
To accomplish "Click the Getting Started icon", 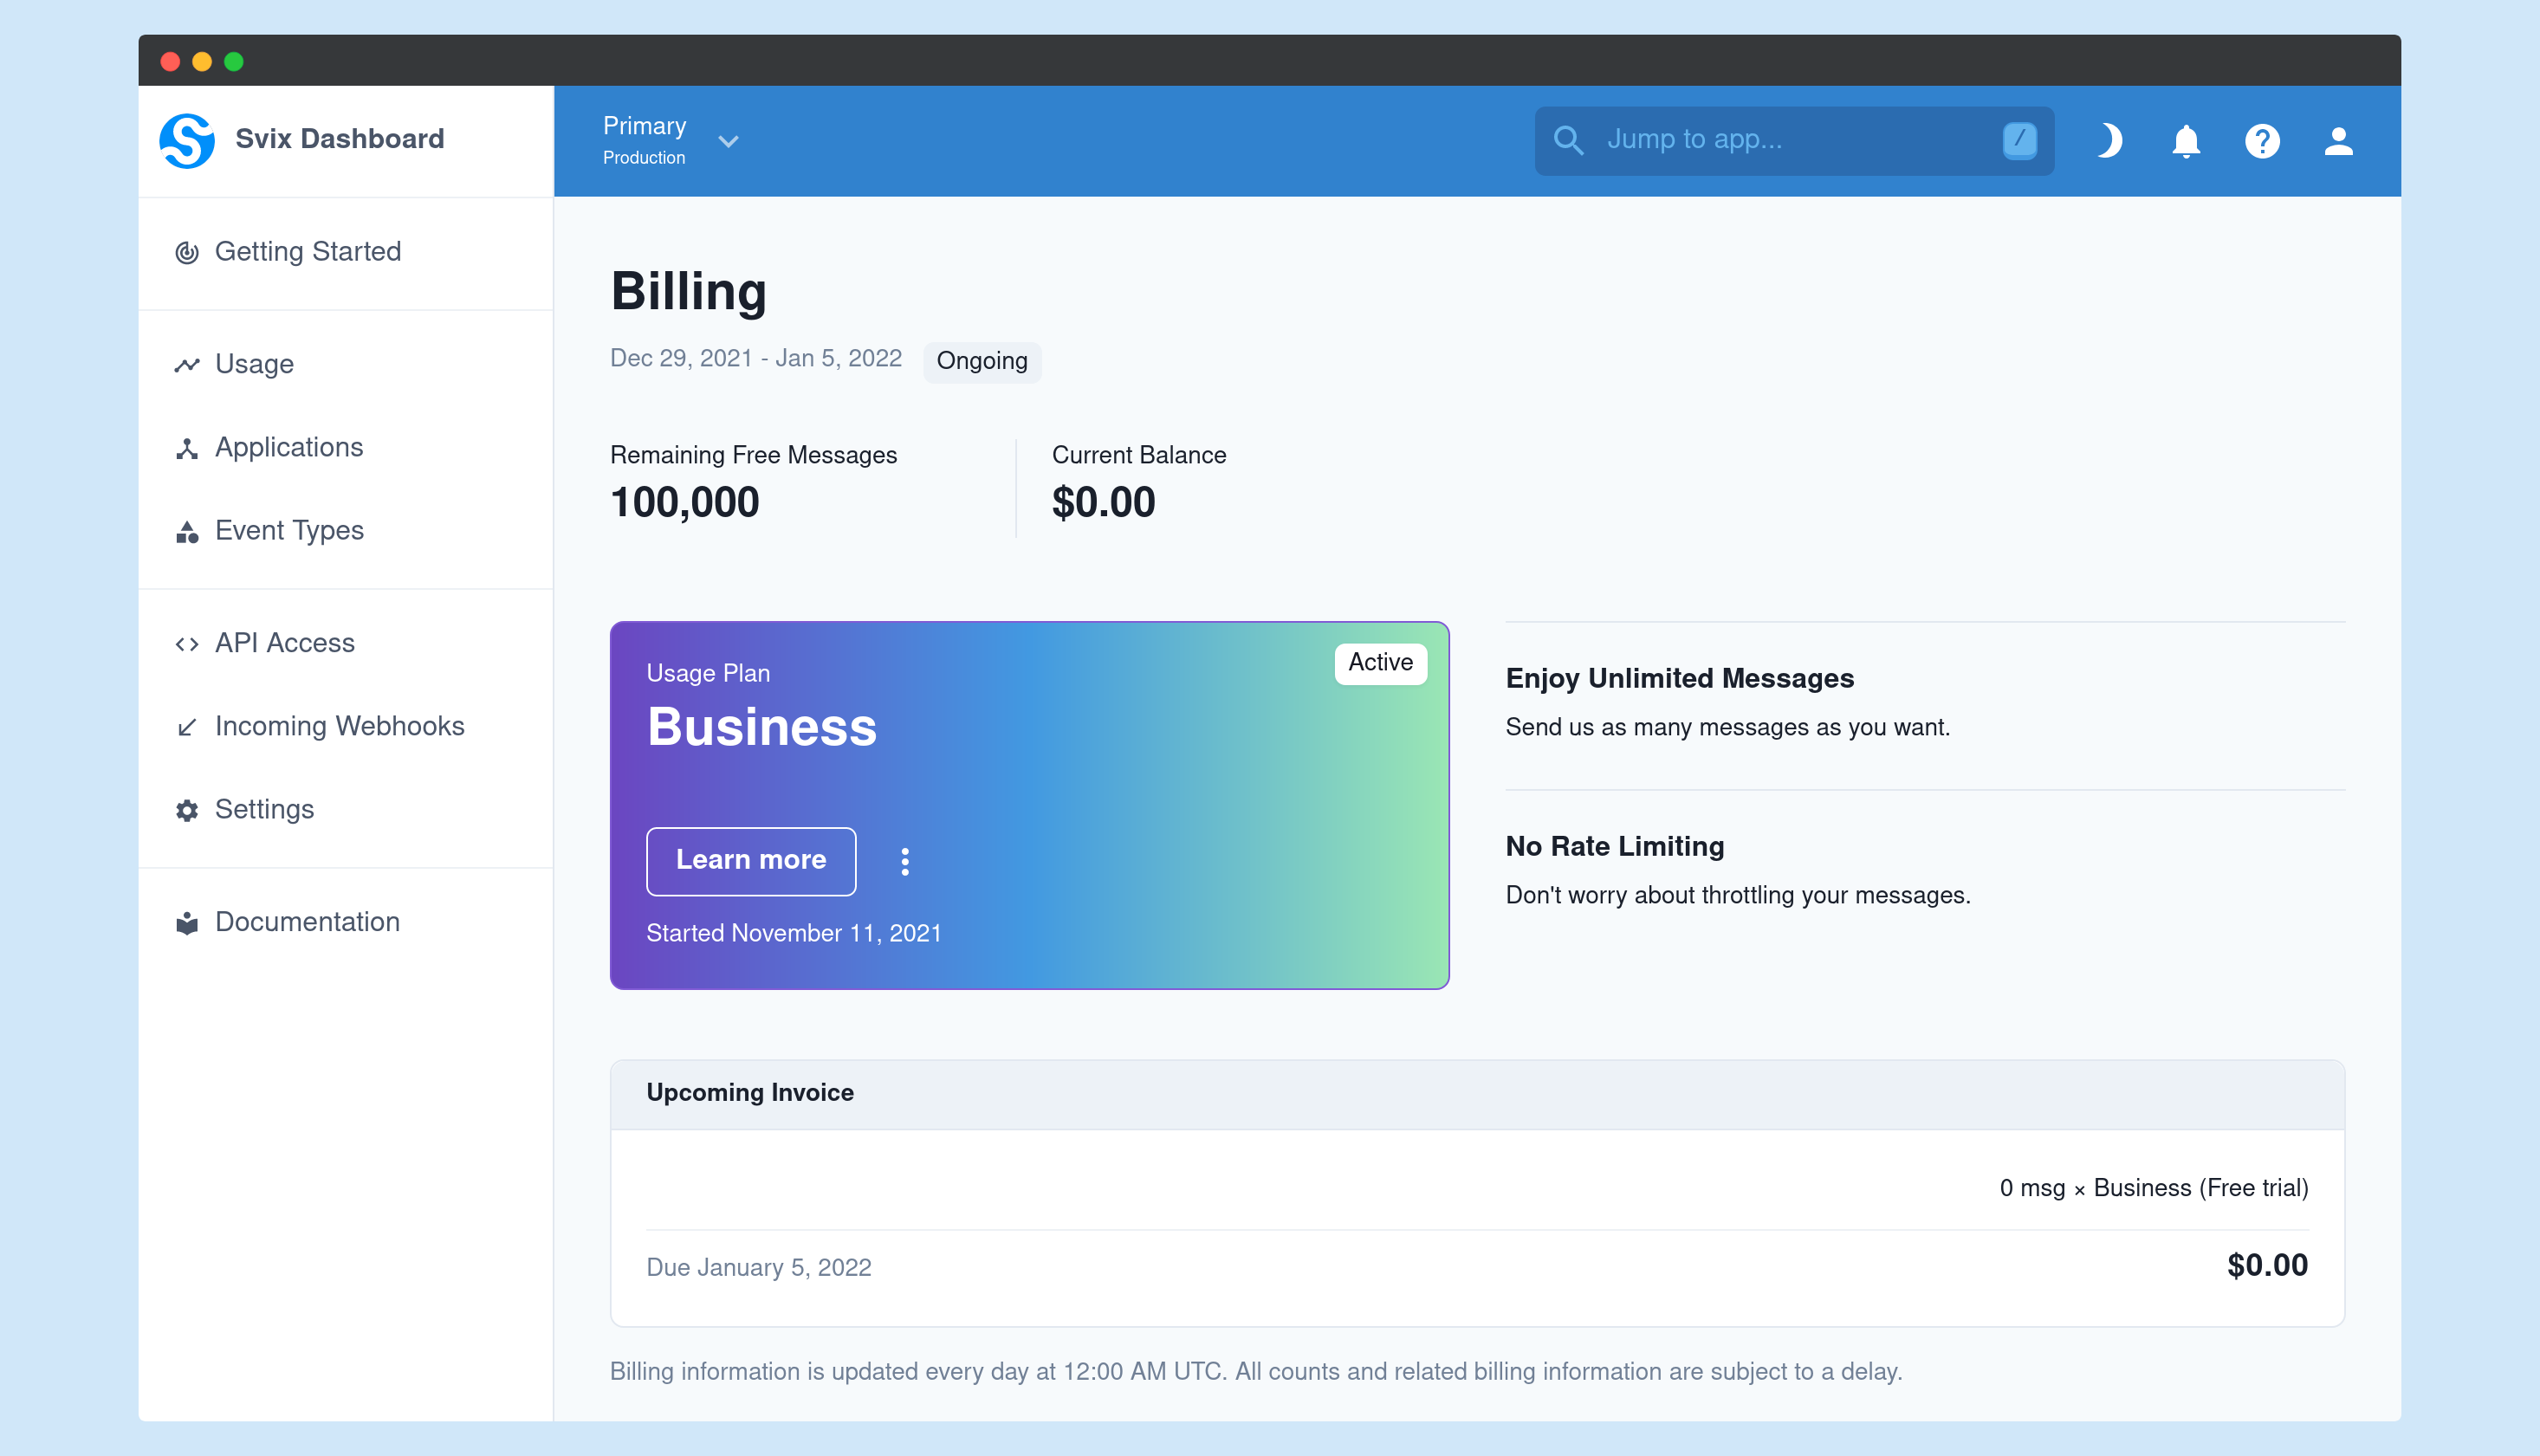I will point(186,251).
